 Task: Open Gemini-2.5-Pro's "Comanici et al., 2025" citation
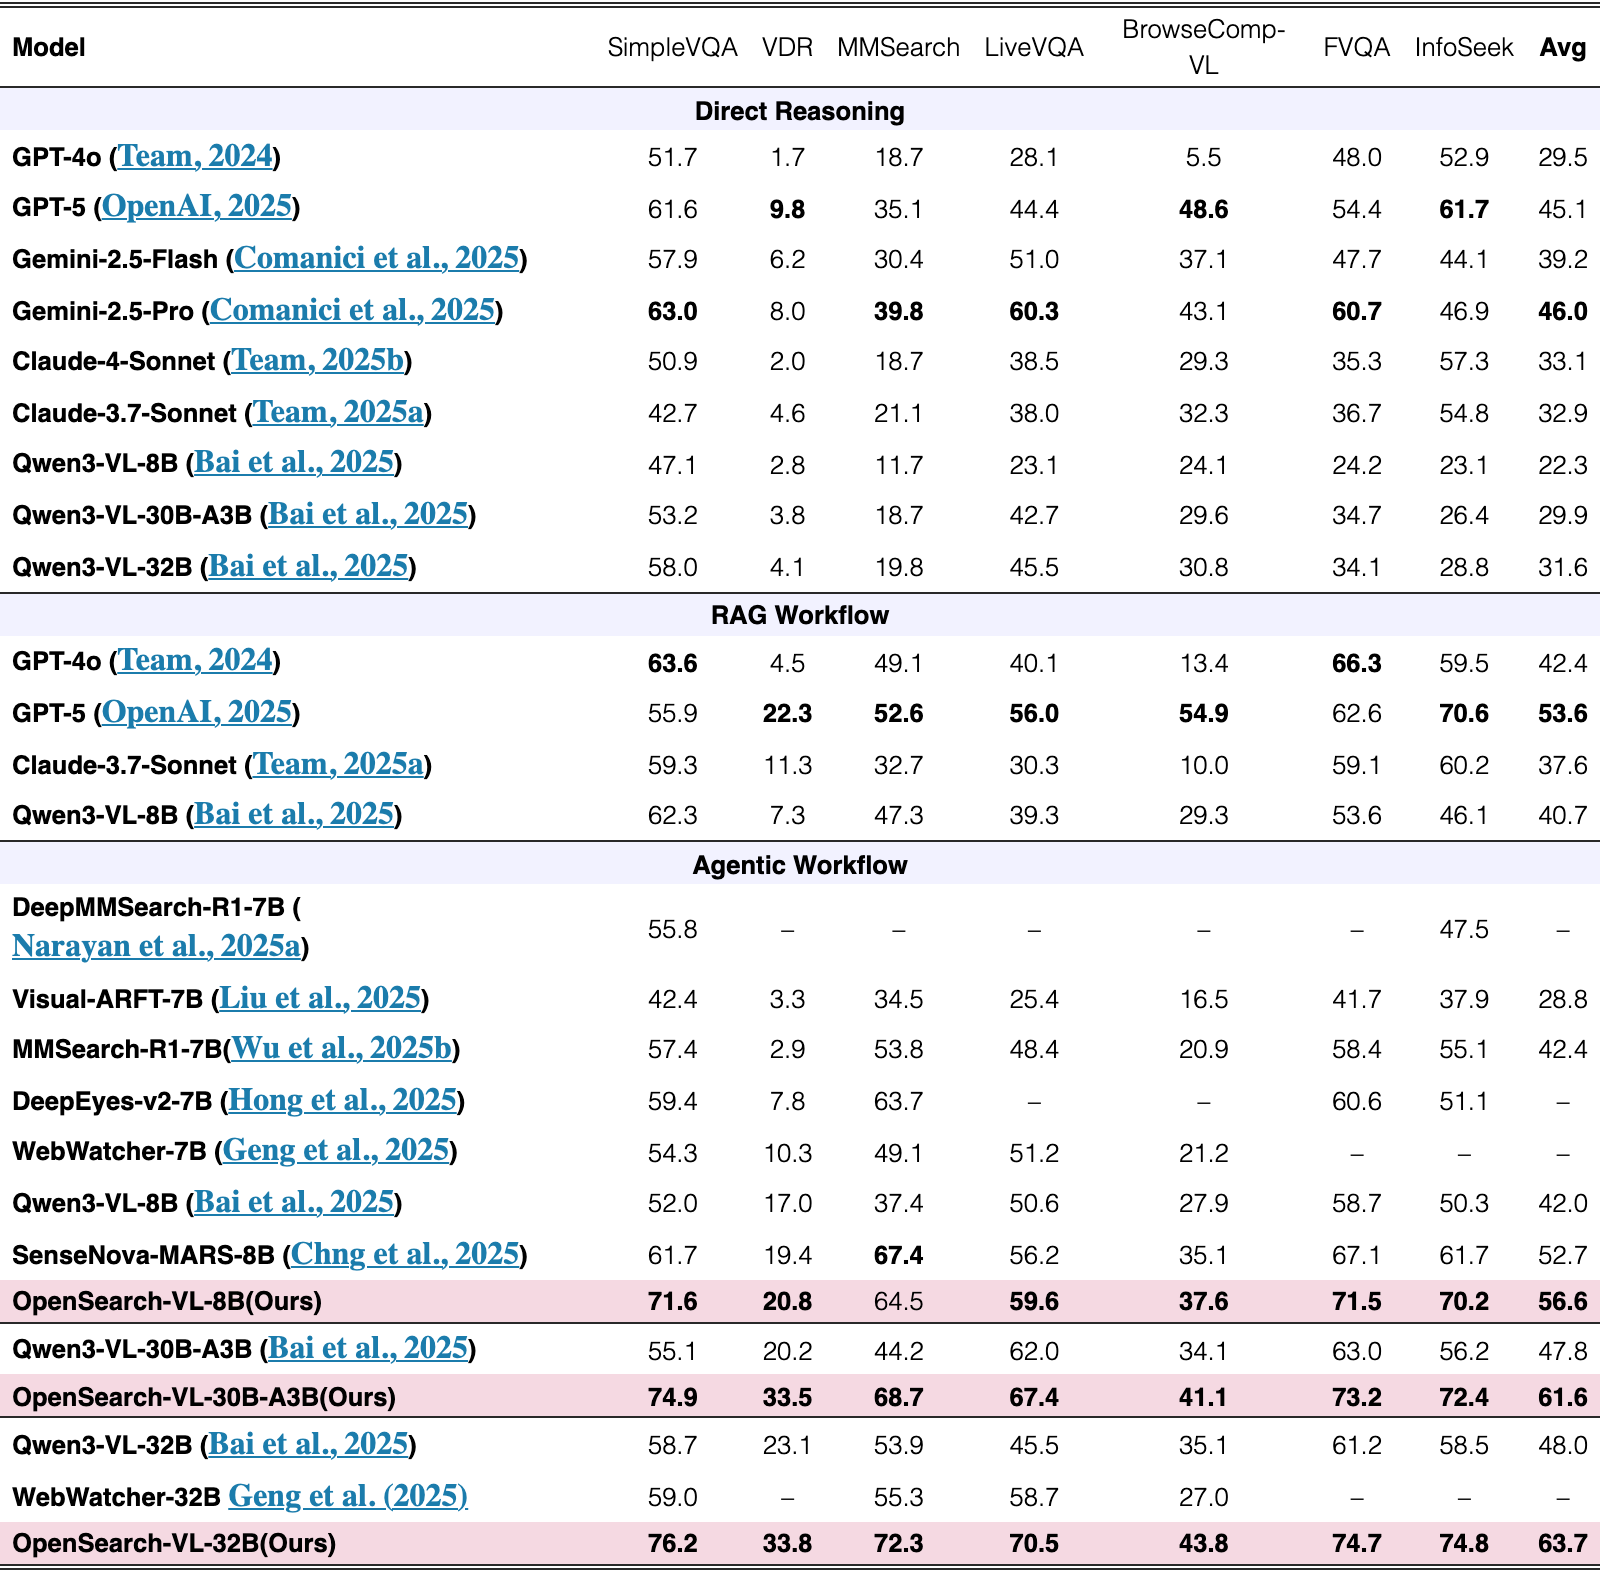(x=352, y=310)
